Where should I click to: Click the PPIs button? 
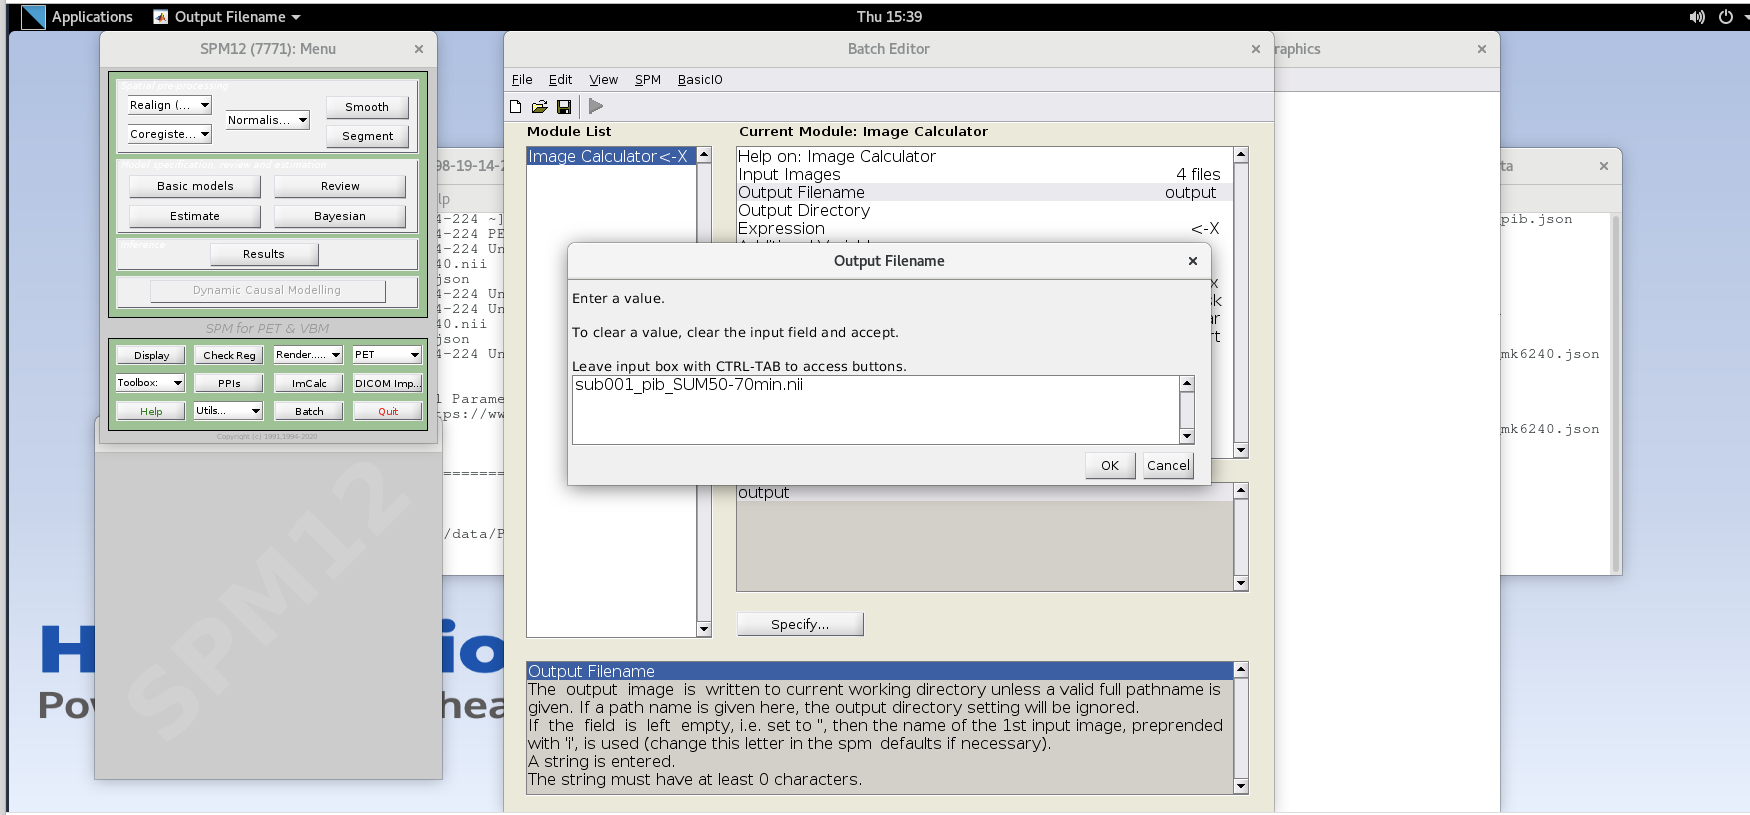[229, 383]
